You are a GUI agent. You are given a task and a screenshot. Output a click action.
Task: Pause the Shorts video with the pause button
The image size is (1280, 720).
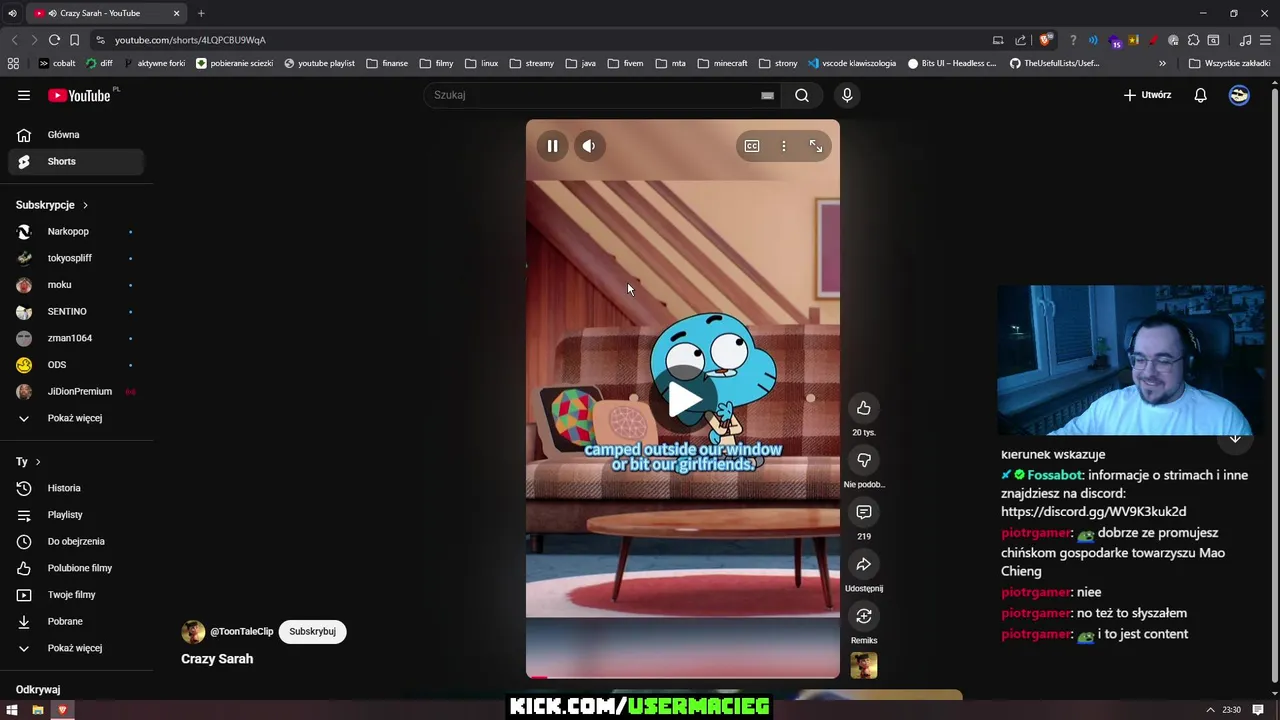coord(552,146)
